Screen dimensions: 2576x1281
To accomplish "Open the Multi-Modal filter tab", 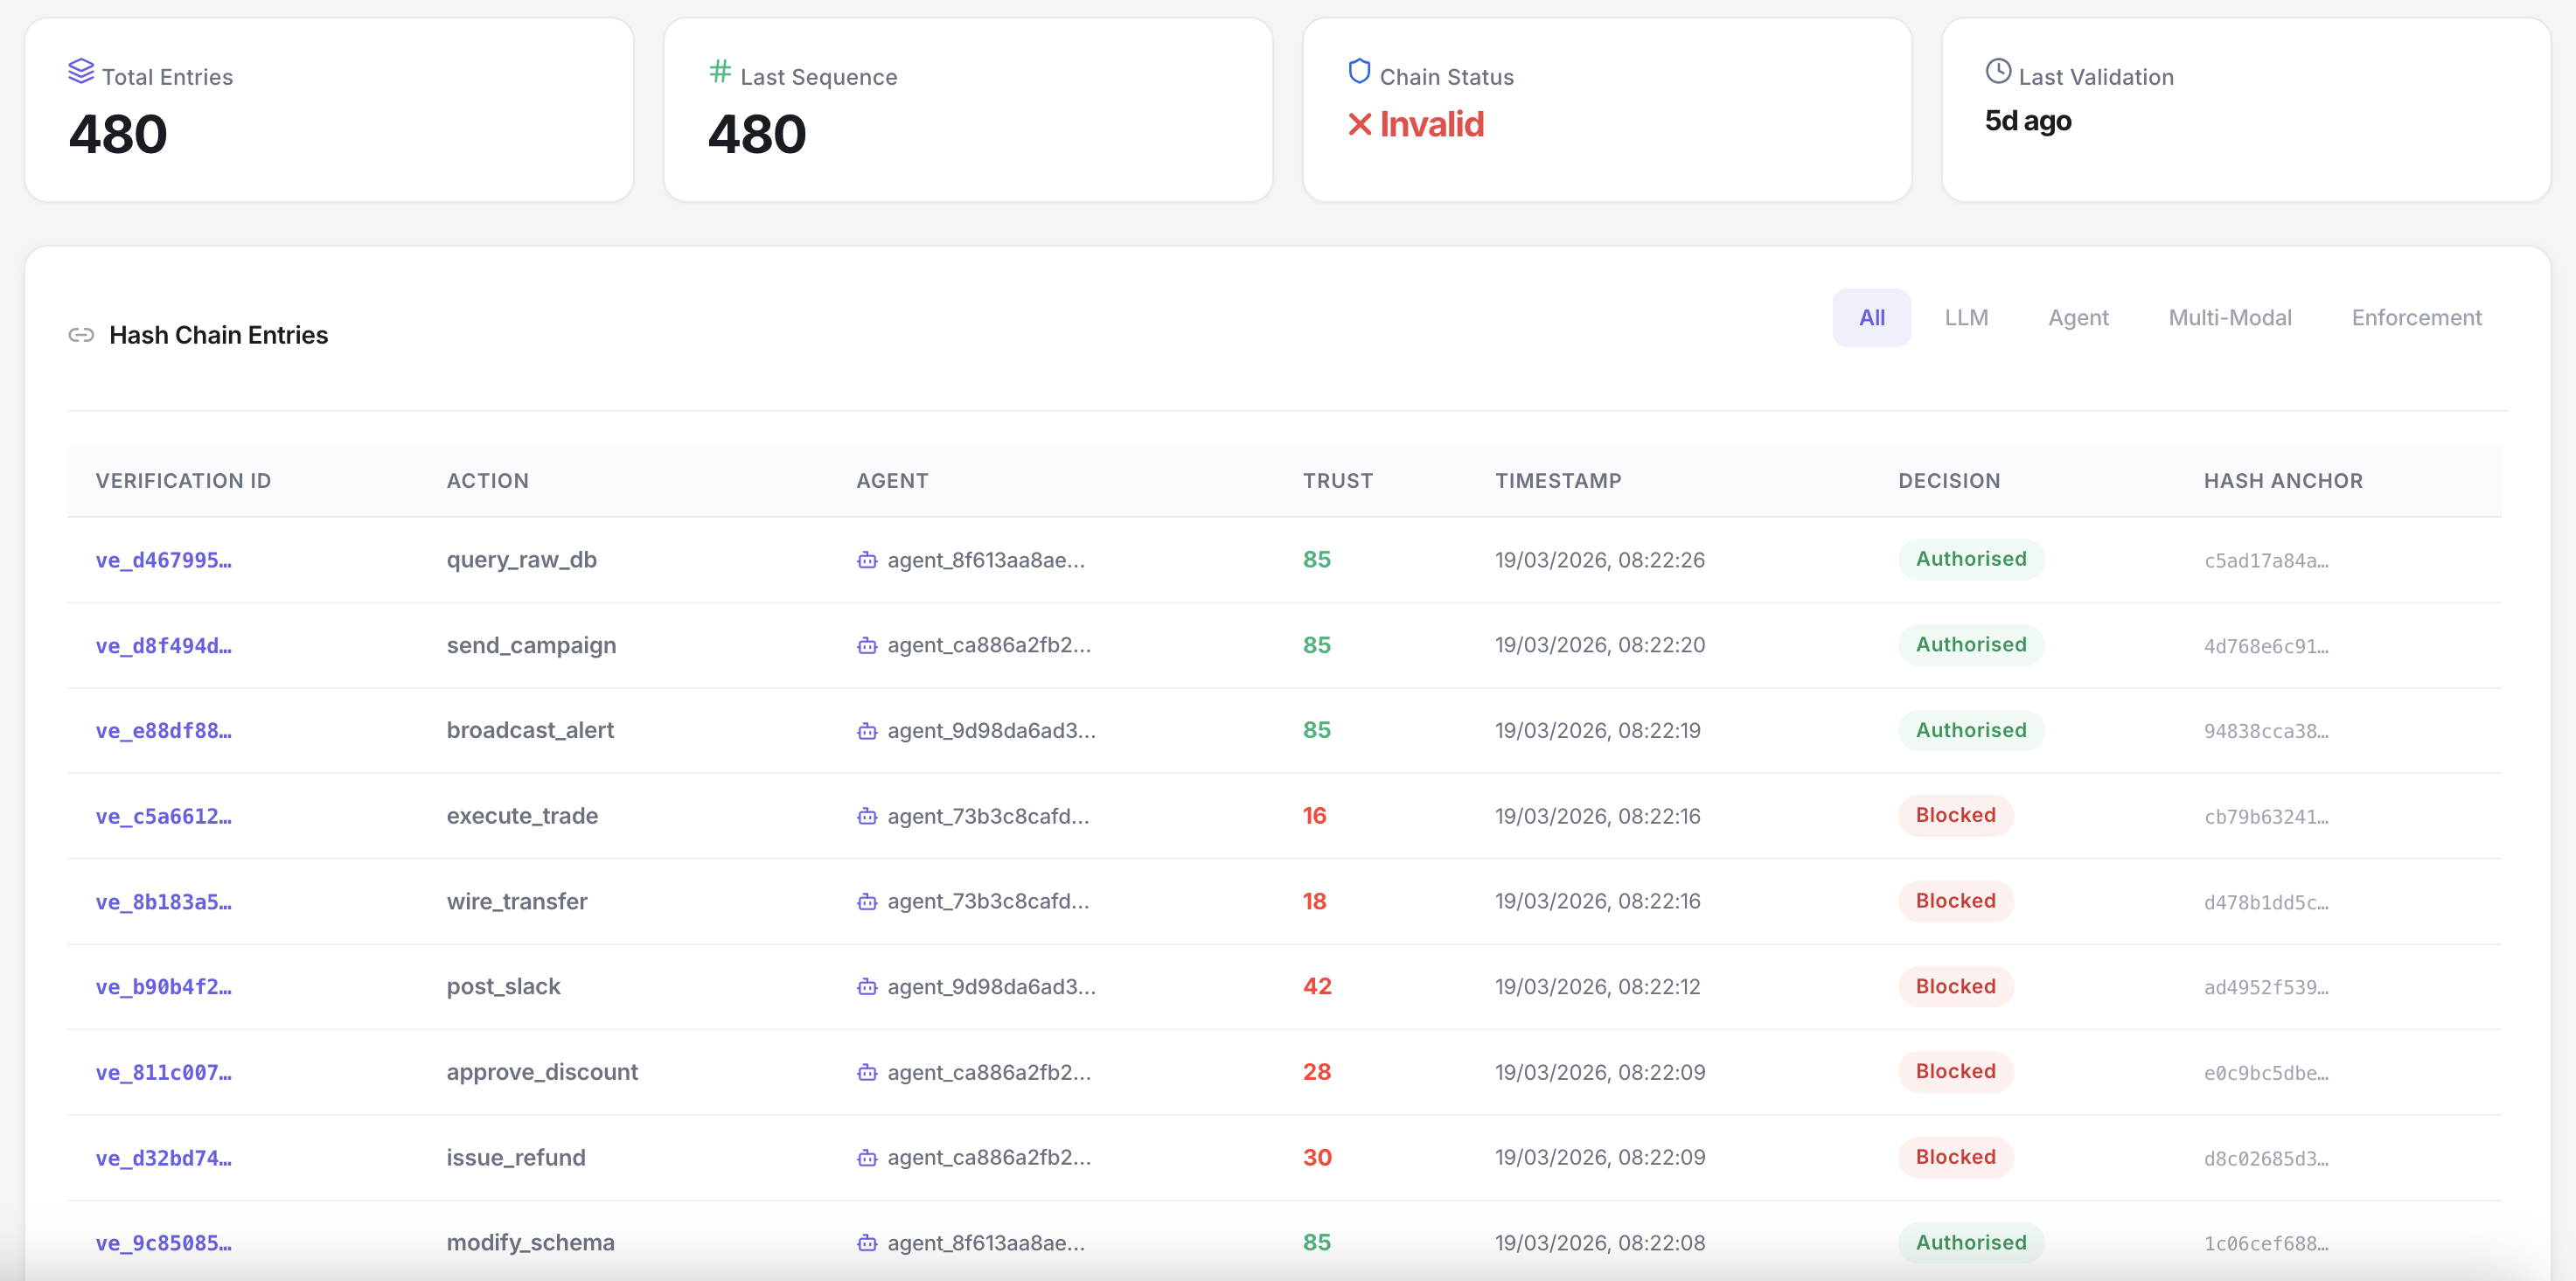I will tap(2229, 318).
